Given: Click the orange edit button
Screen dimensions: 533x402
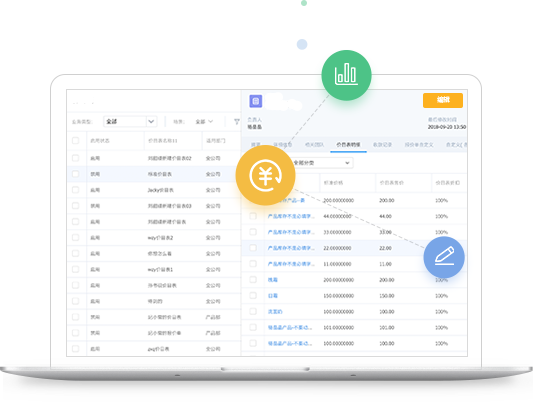Looking at the screenshot, I should click(443, 100).
